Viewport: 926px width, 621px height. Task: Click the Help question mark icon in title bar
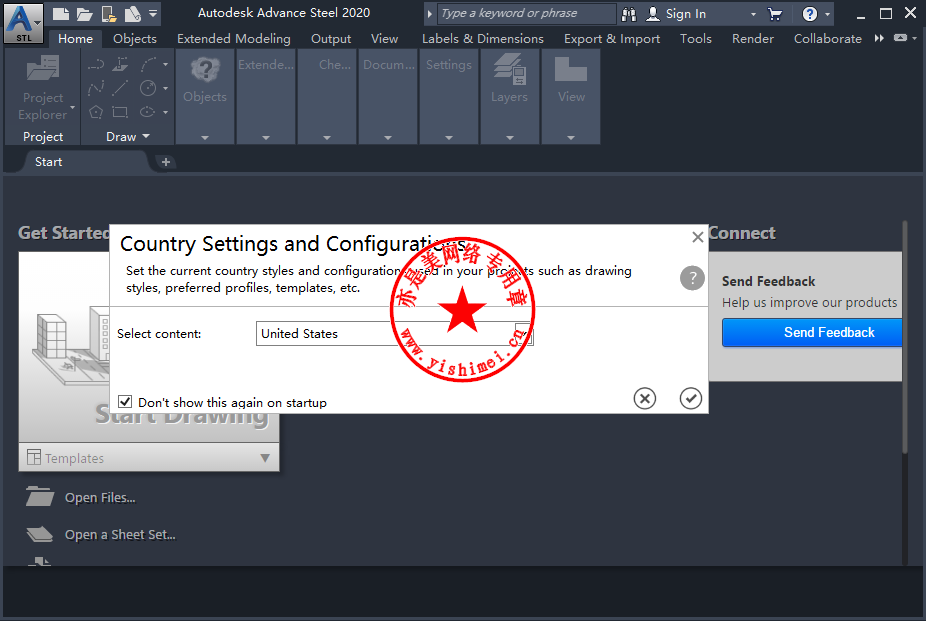(x=810, y=14)
